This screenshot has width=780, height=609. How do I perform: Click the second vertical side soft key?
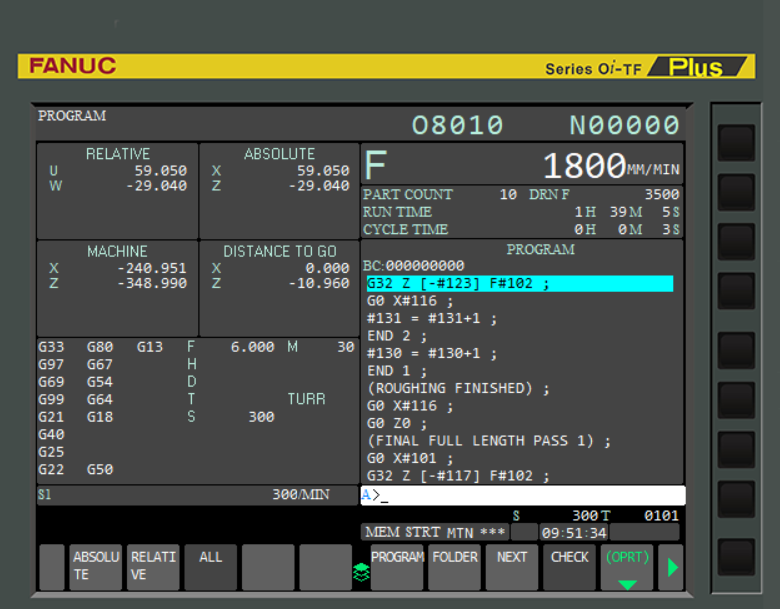(736, 192)
